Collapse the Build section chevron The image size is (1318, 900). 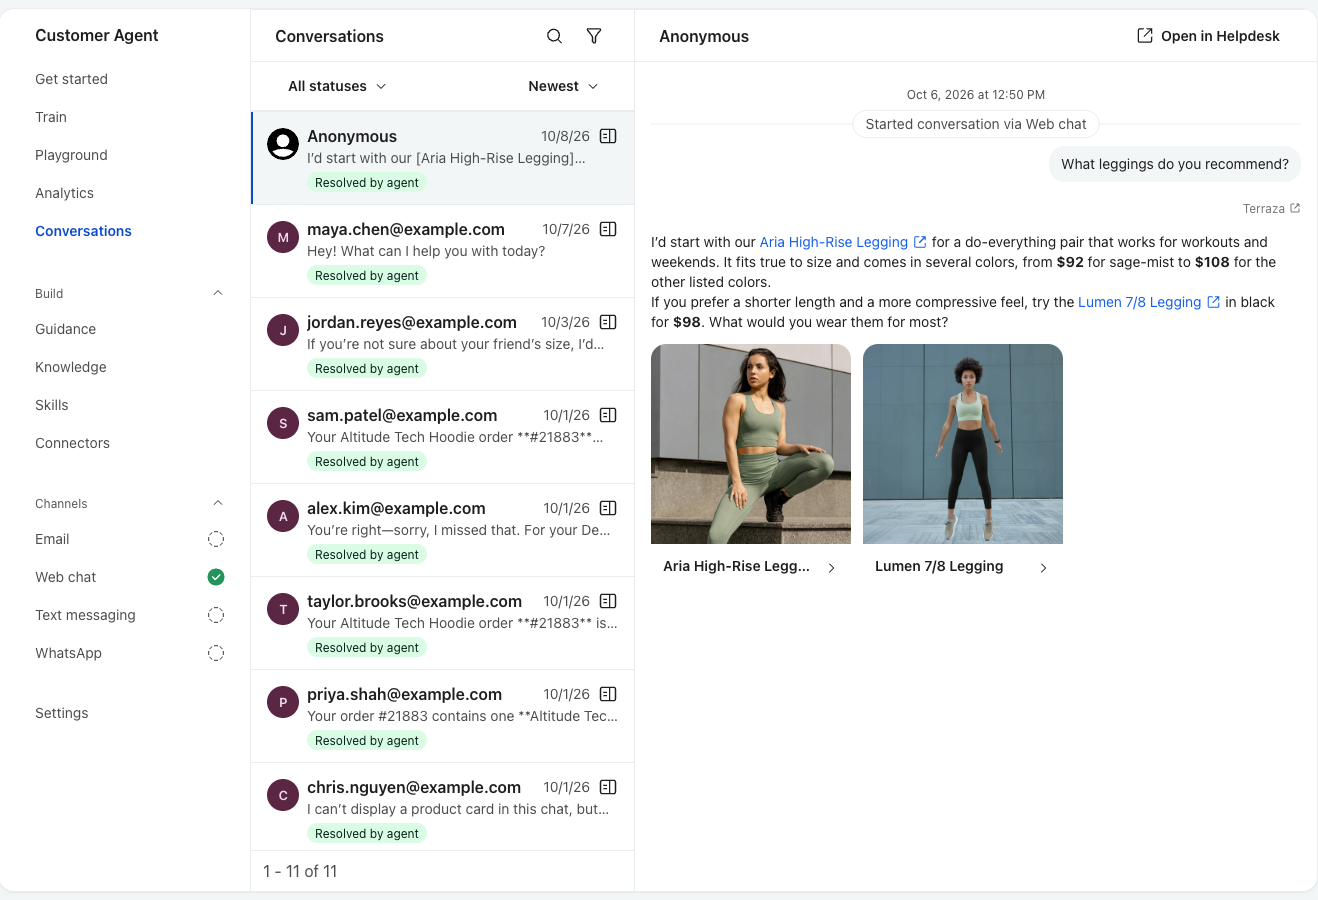coord(218,293)
